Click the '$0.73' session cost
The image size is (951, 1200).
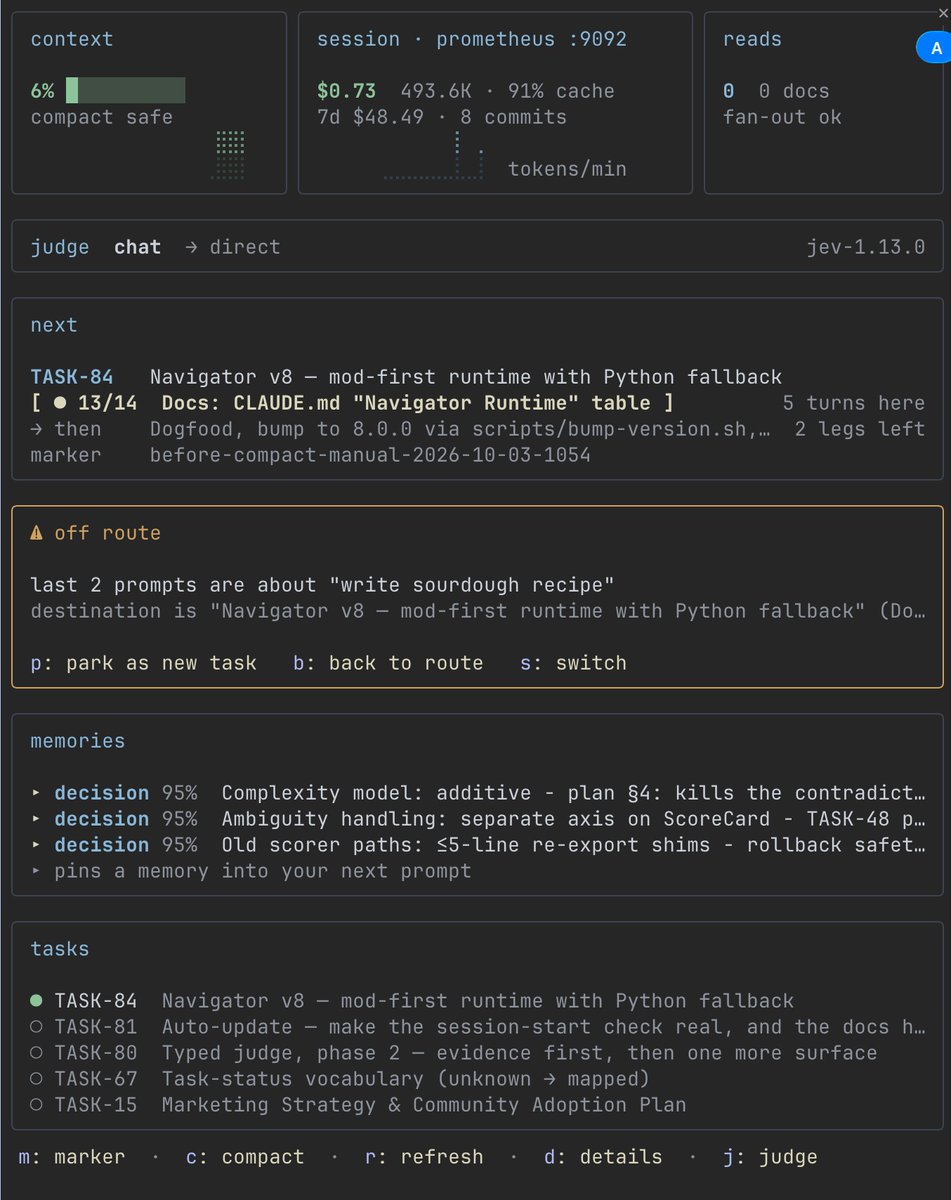click(346, 91)
